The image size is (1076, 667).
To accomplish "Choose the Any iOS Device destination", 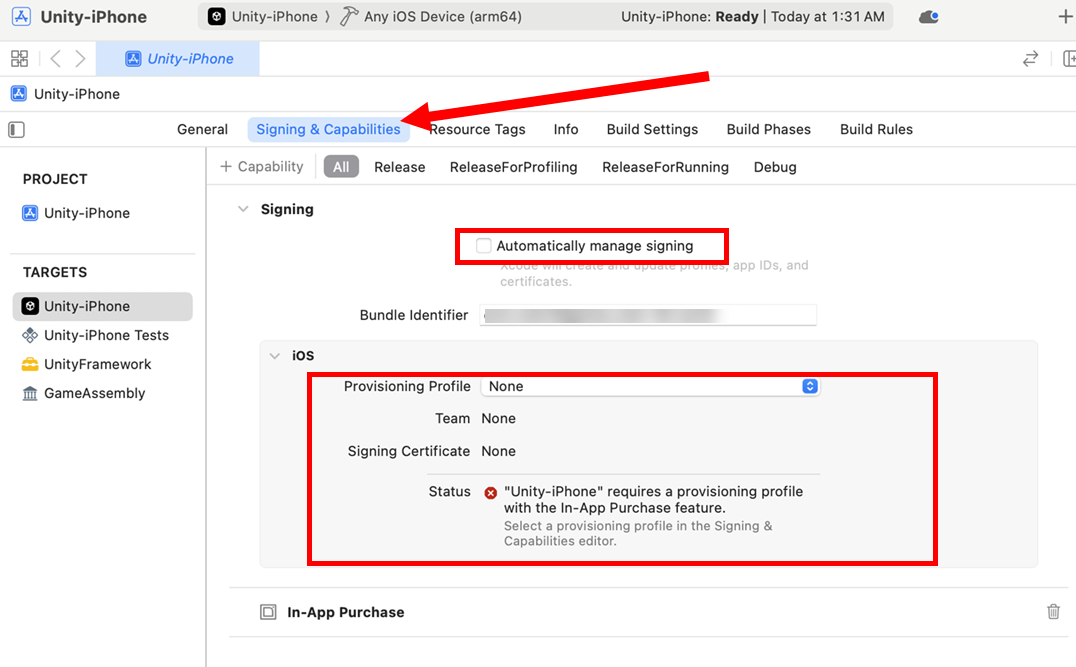I will 431,16.
